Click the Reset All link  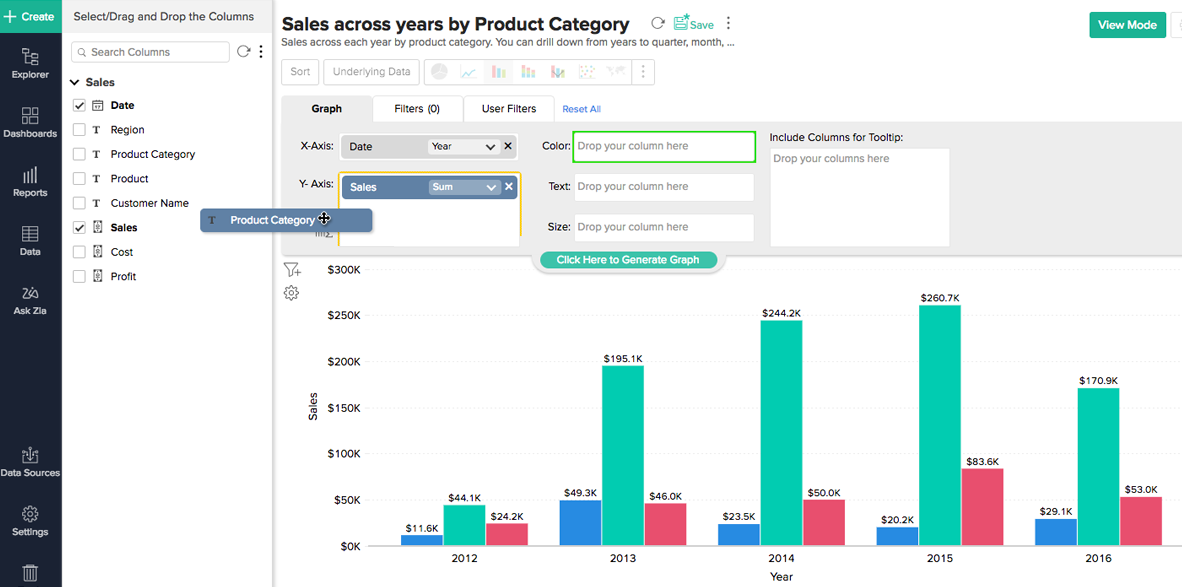click(581, 109)
